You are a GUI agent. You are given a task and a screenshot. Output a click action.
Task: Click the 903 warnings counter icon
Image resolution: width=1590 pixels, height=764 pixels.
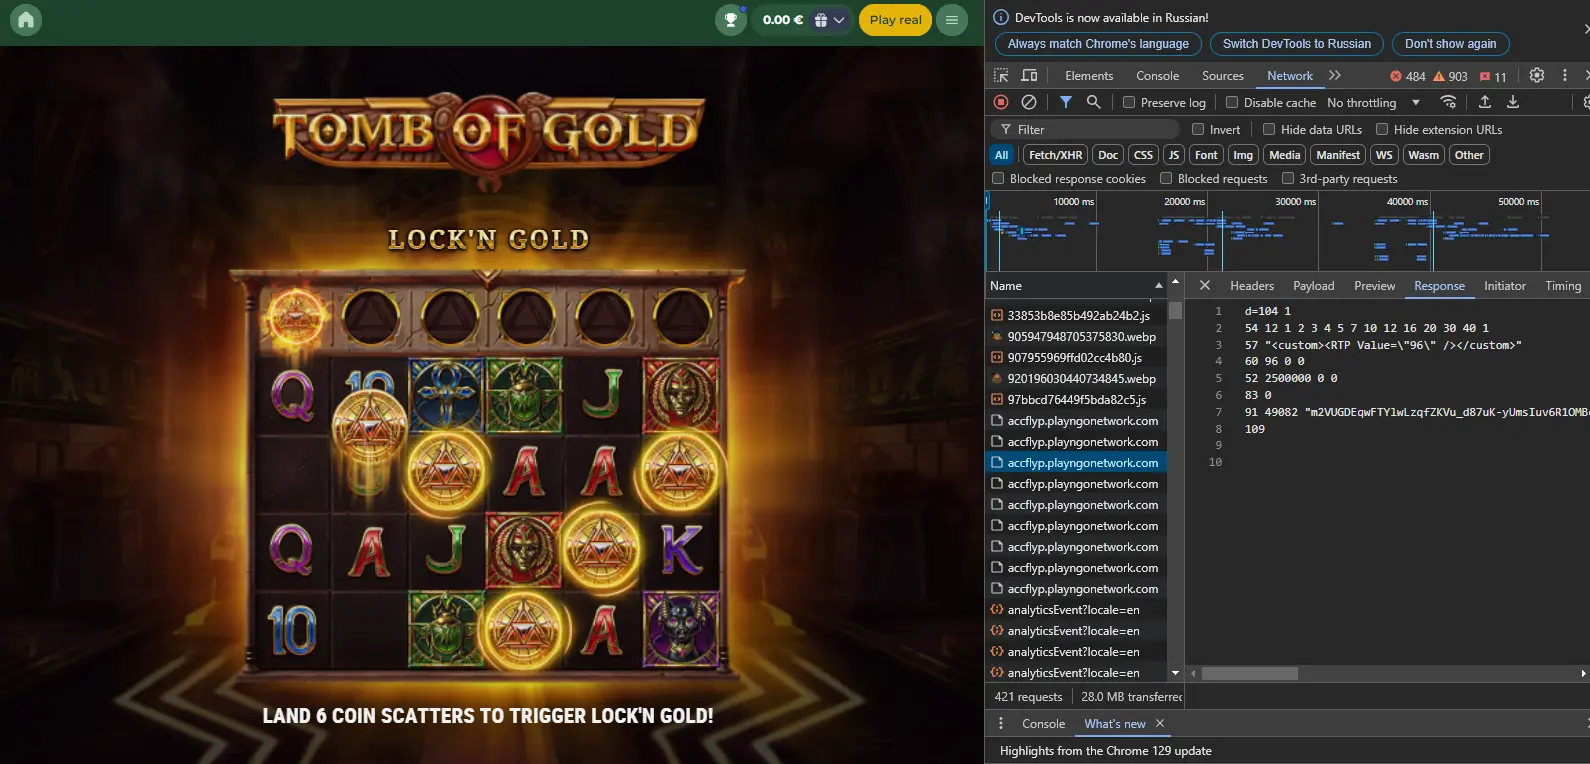1450,77
